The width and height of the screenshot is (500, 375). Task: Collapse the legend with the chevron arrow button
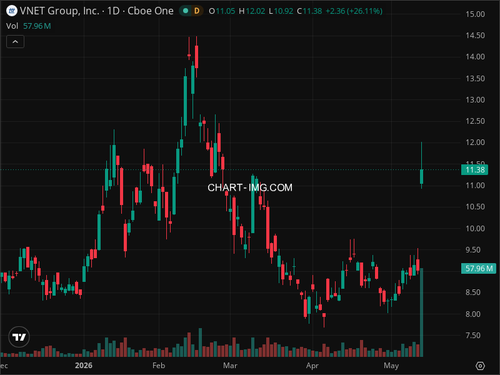(x=15, y=42)
